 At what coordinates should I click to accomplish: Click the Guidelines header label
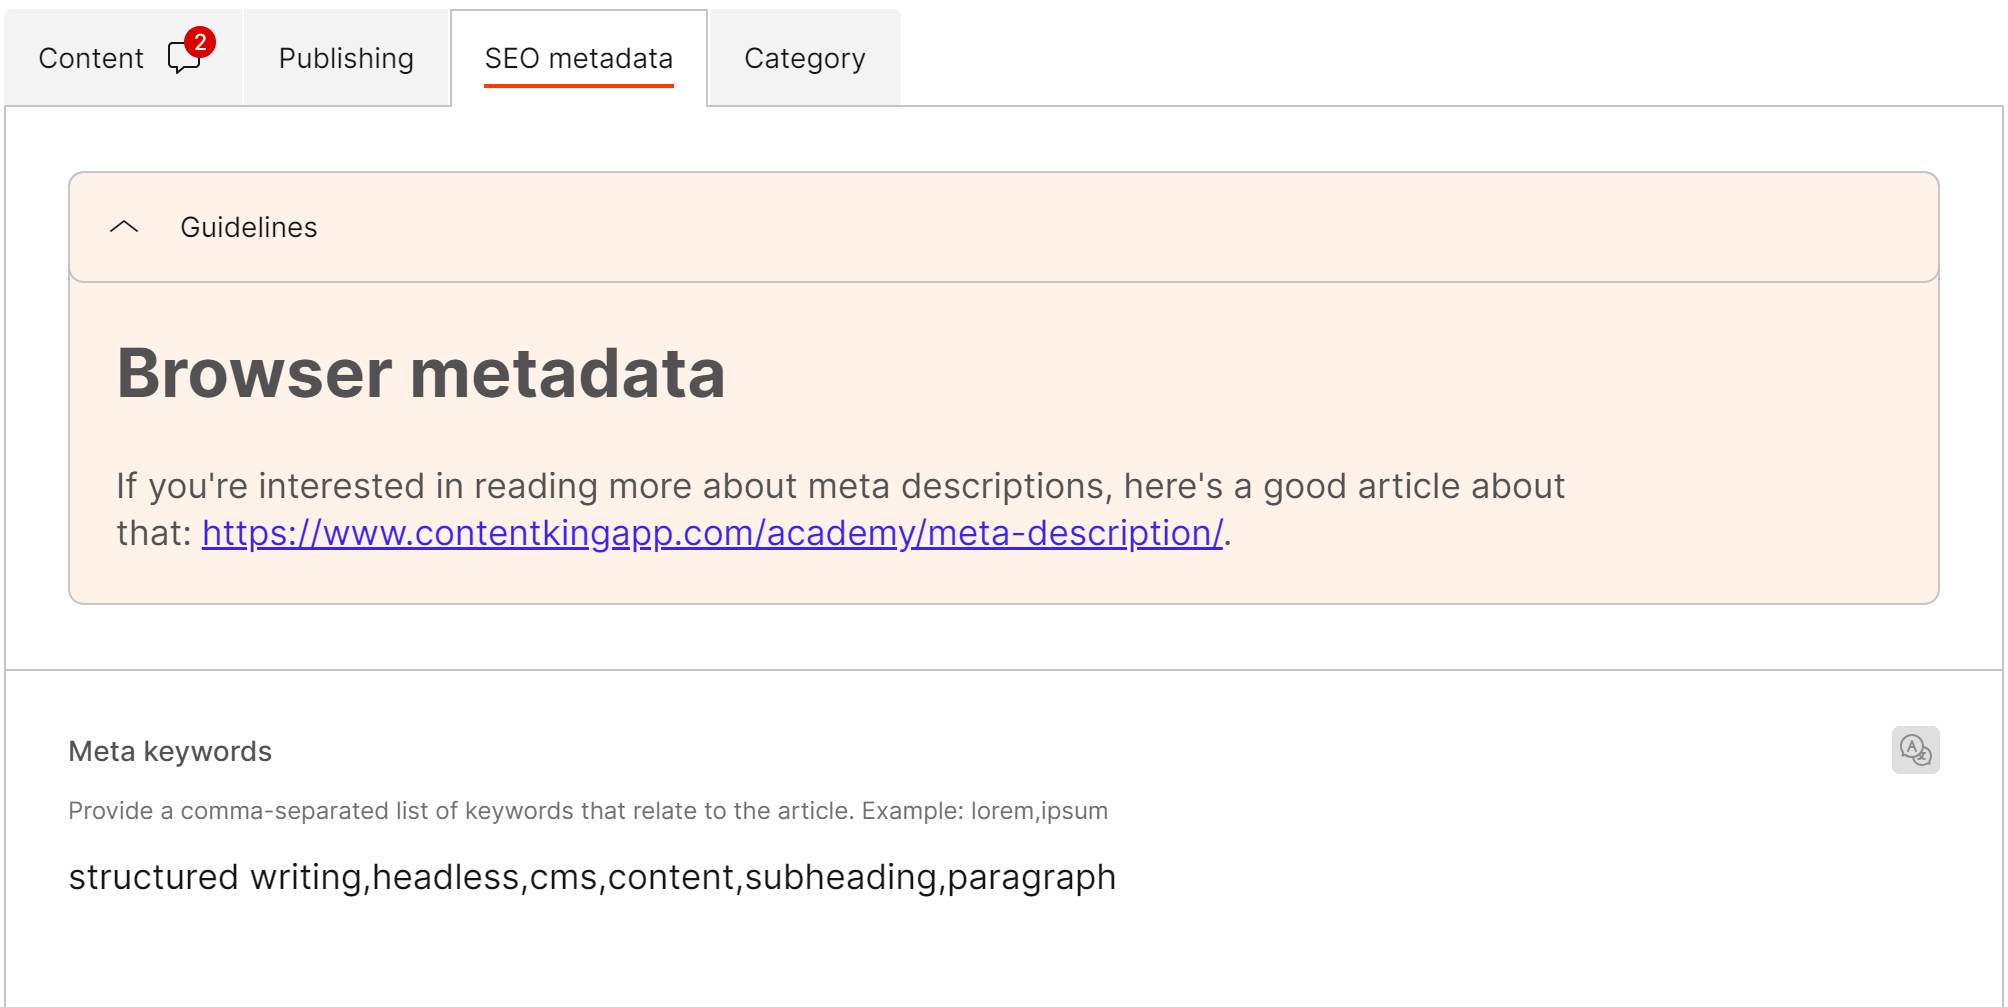coord(248,227)
